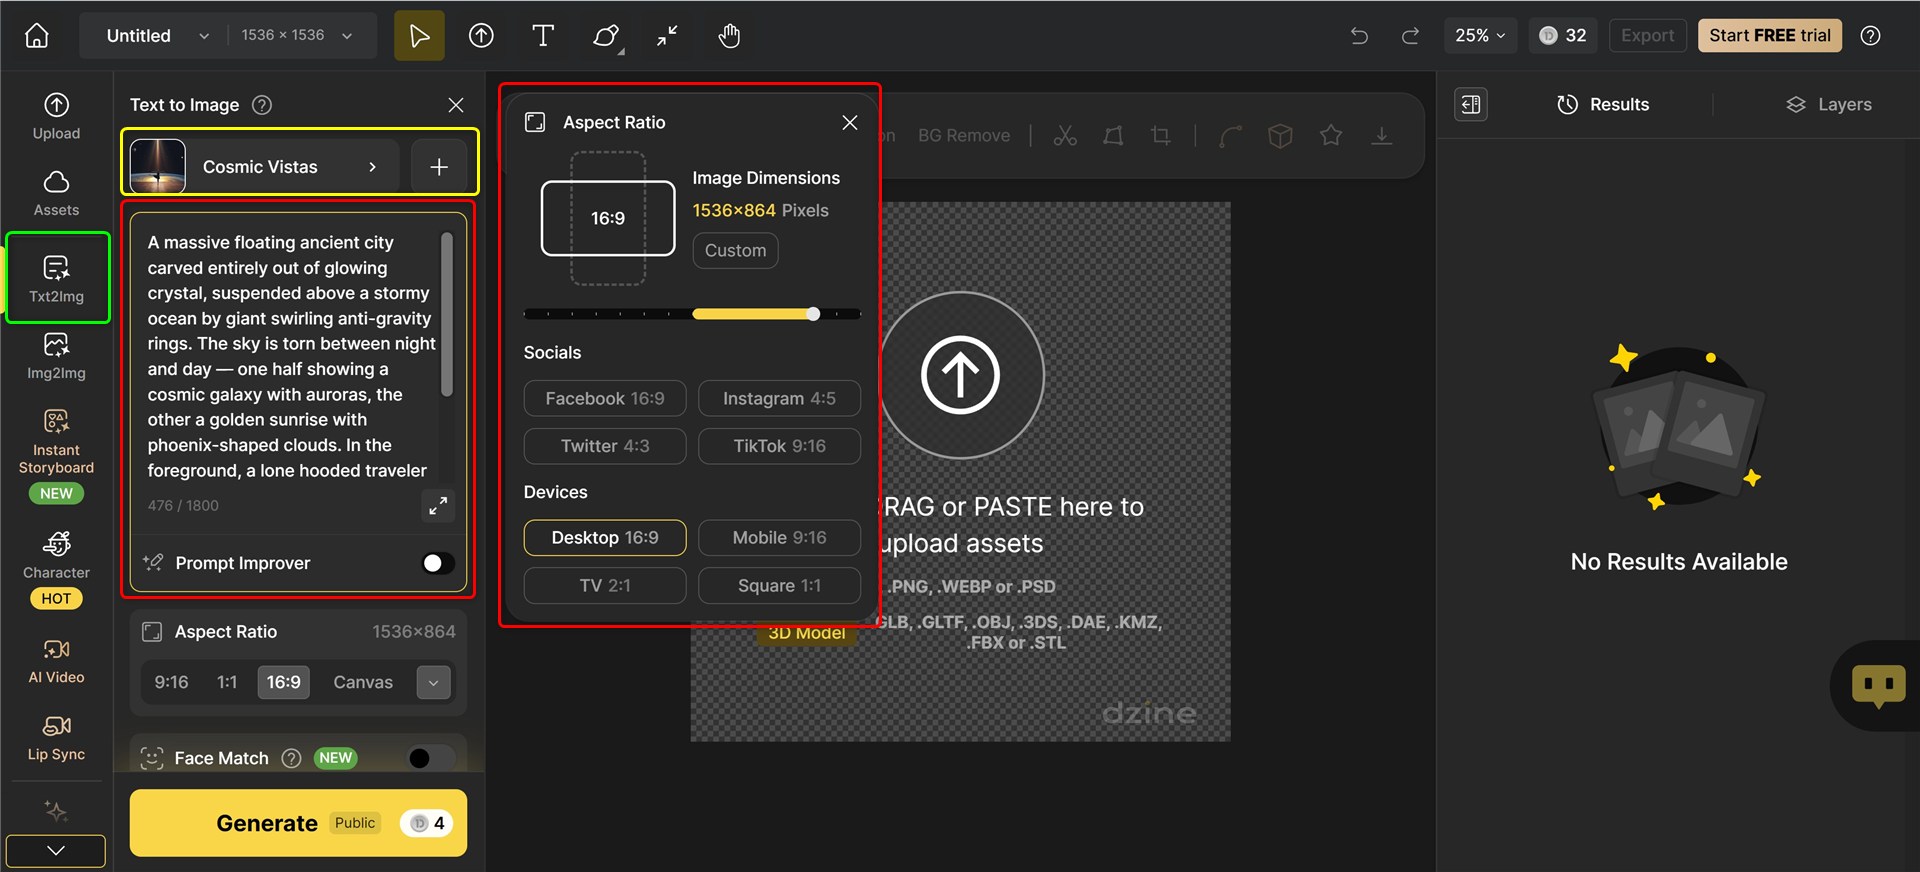Select the 9:16 ratio option
Screen dimensions: 1920x872
[171, 682]
